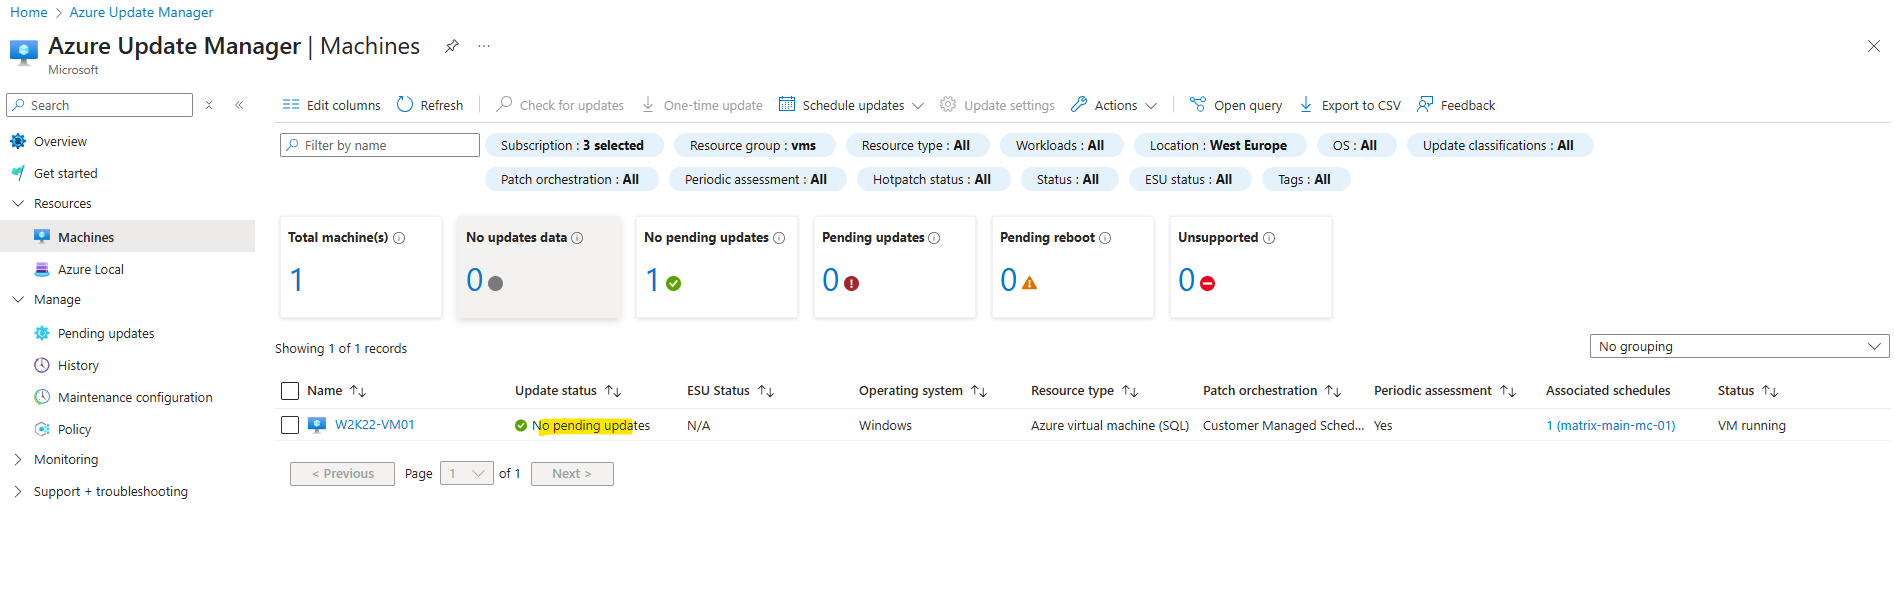Click the Previous page button
The height and width of the screenshot is (603, 1895).
[x=342, y=474]
